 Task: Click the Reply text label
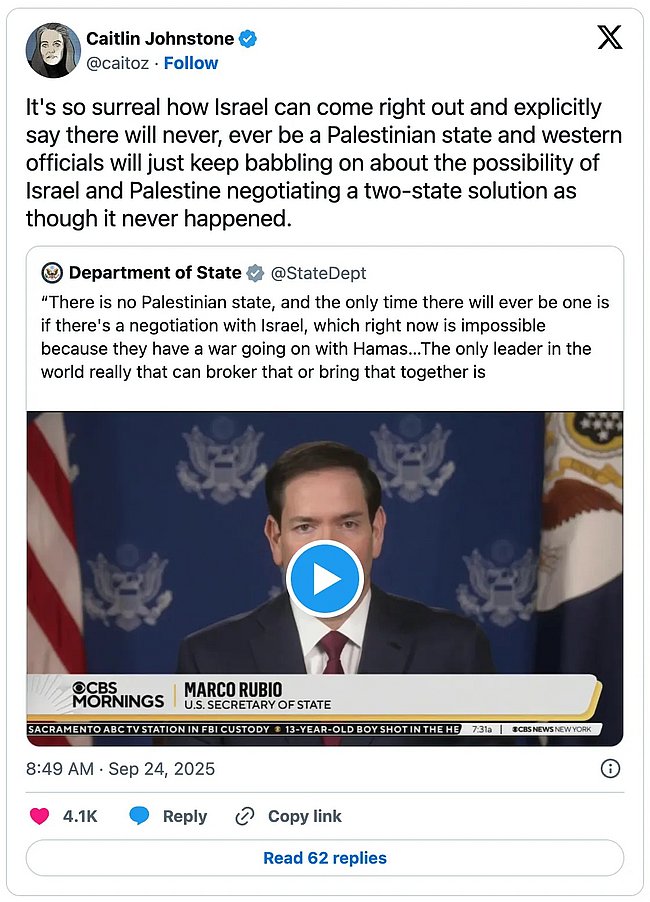click(x=184, y=816)
